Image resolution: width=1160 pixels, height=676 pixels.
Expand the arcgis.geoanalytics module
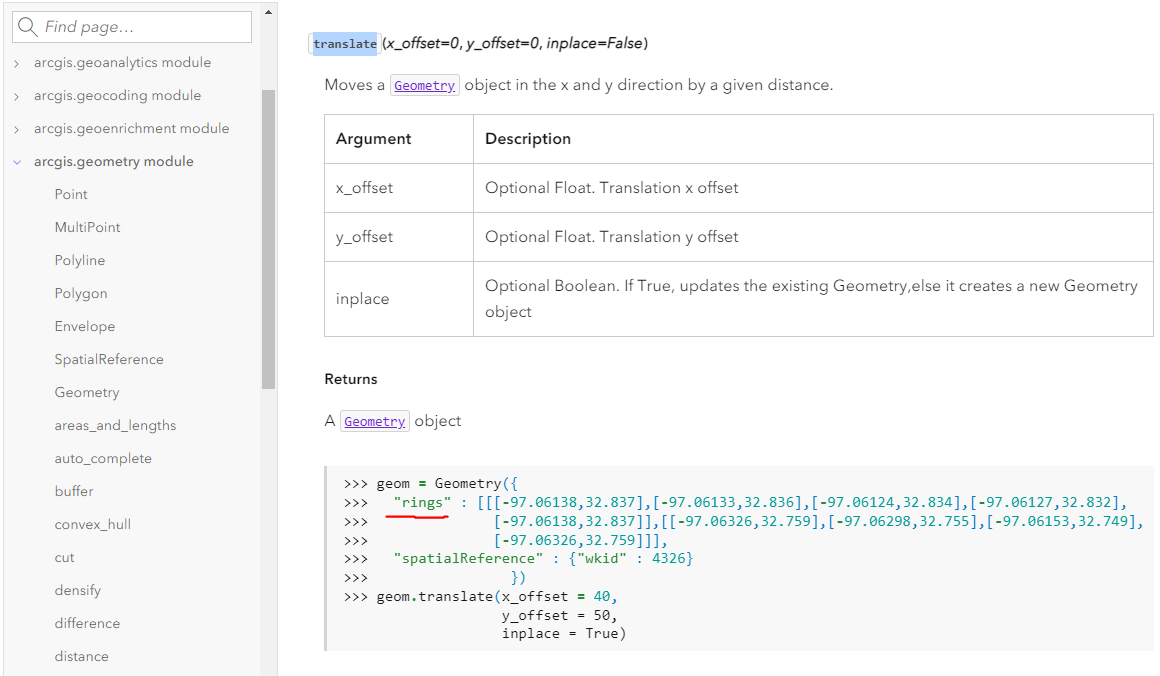click(x=17, y=61)
